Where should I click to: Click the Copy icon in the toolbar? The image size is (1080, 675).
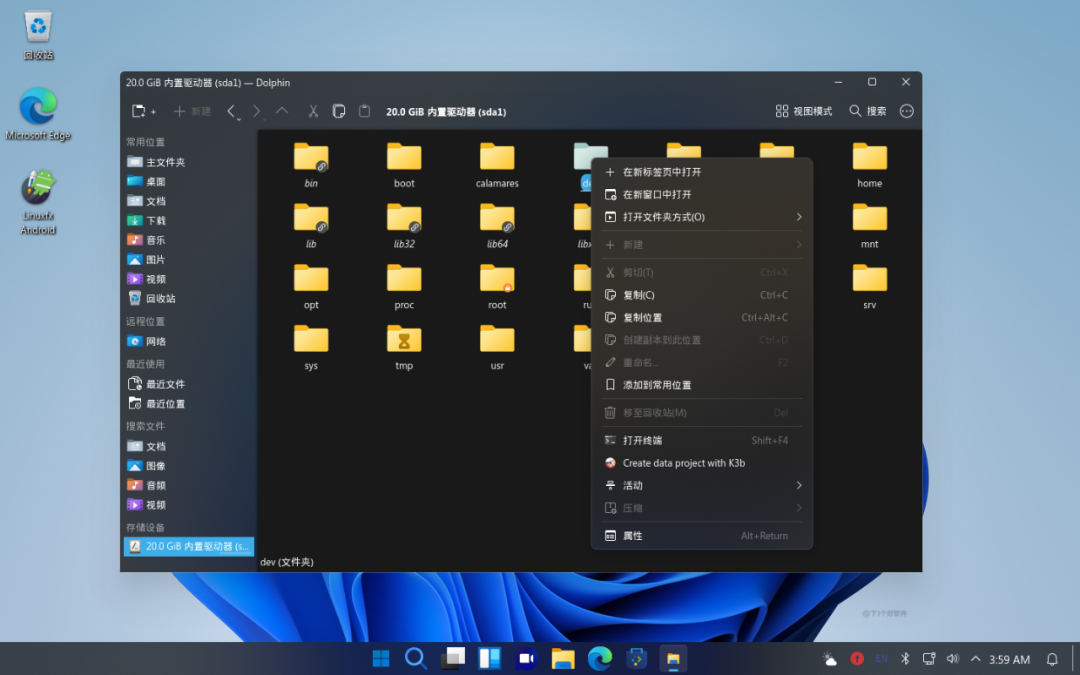click(337, 111)
